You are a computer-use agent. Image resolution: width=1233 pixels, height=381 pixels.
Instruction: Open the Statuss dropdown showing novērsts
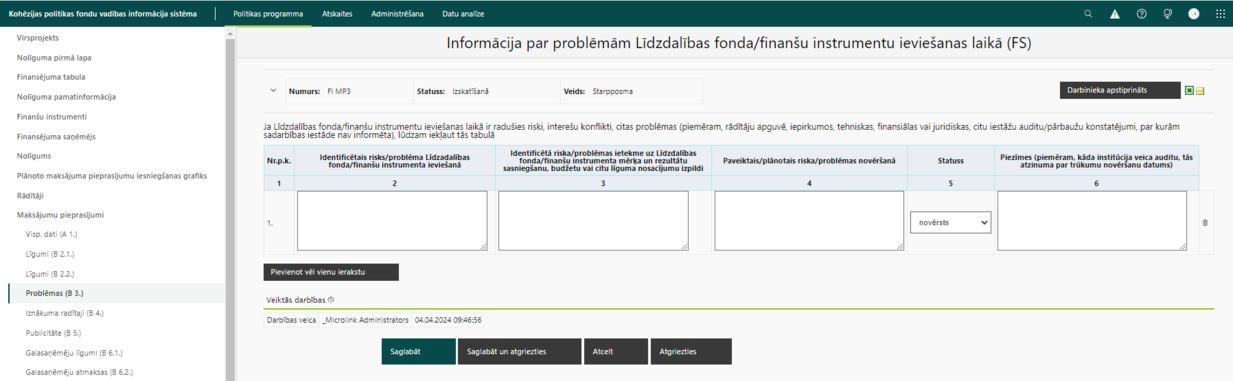[x=950, y=222]
